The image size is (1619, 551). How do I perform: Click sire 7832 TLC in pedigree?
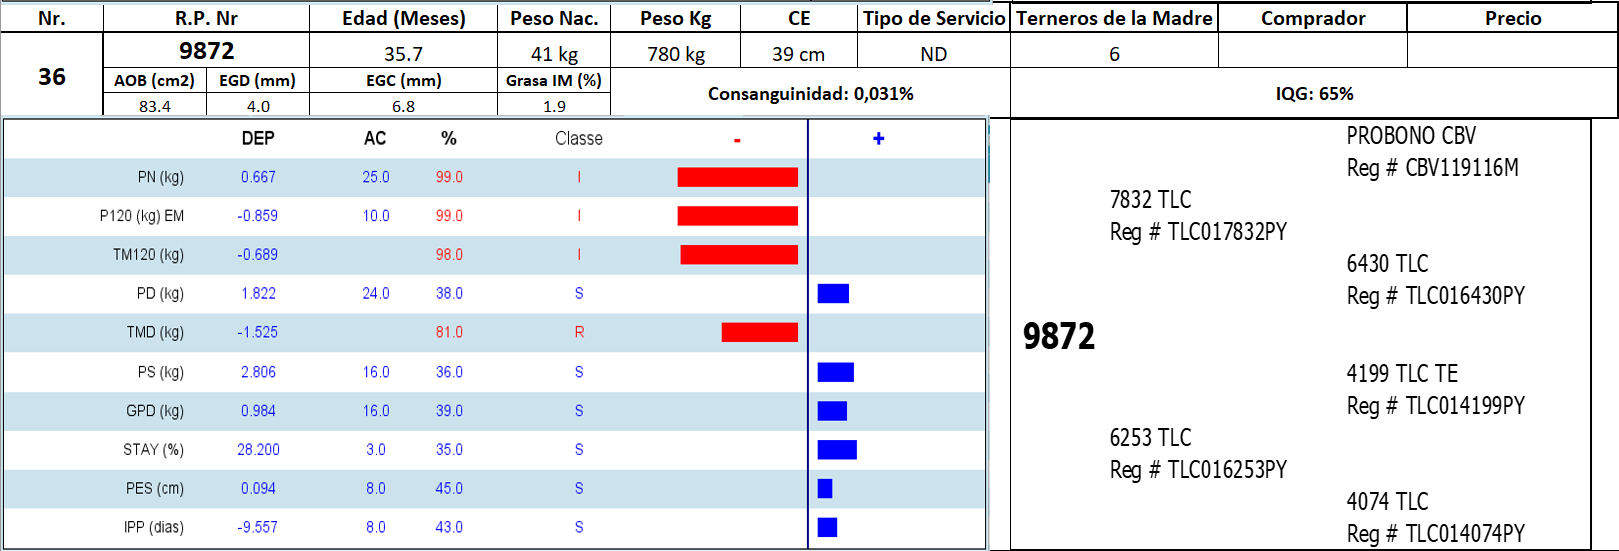1150,200
